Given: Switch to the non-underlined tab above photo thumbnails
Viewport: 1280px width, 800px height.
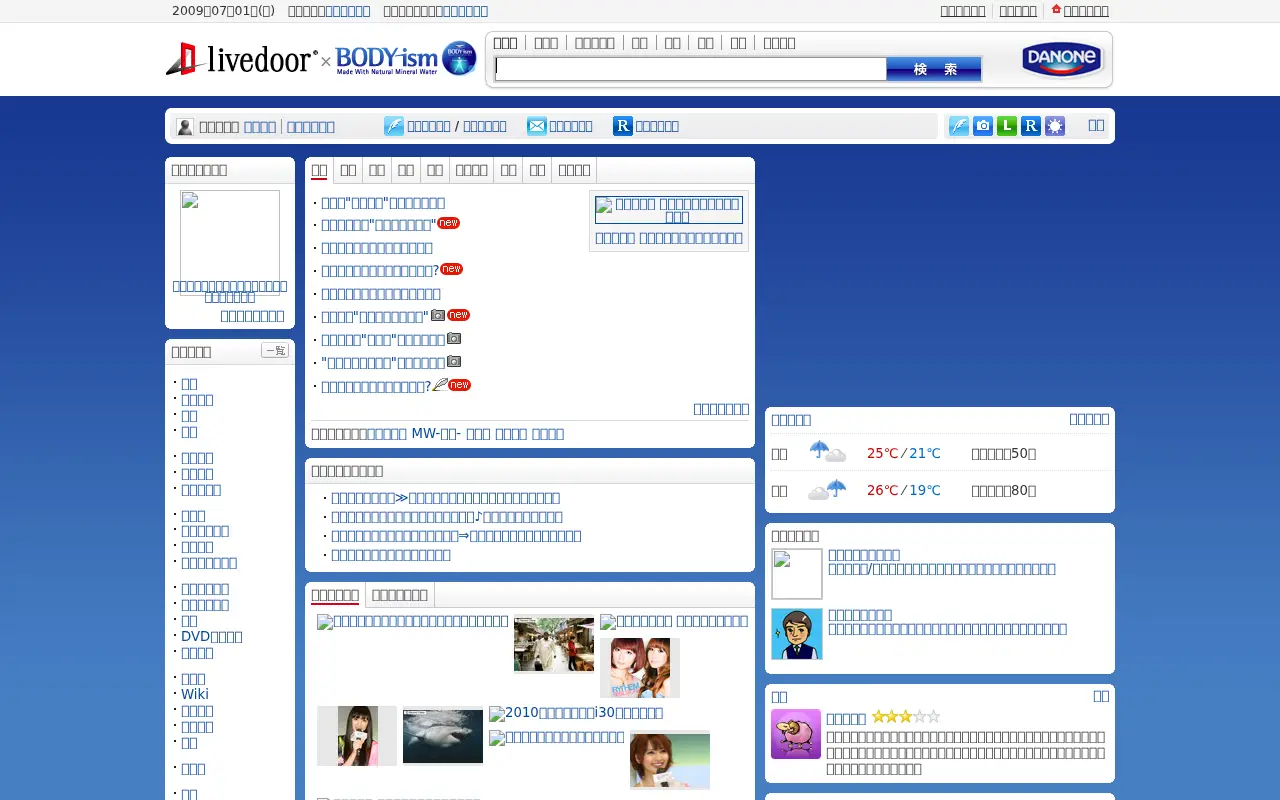Looking at the screenshot, I should (400, 595).
